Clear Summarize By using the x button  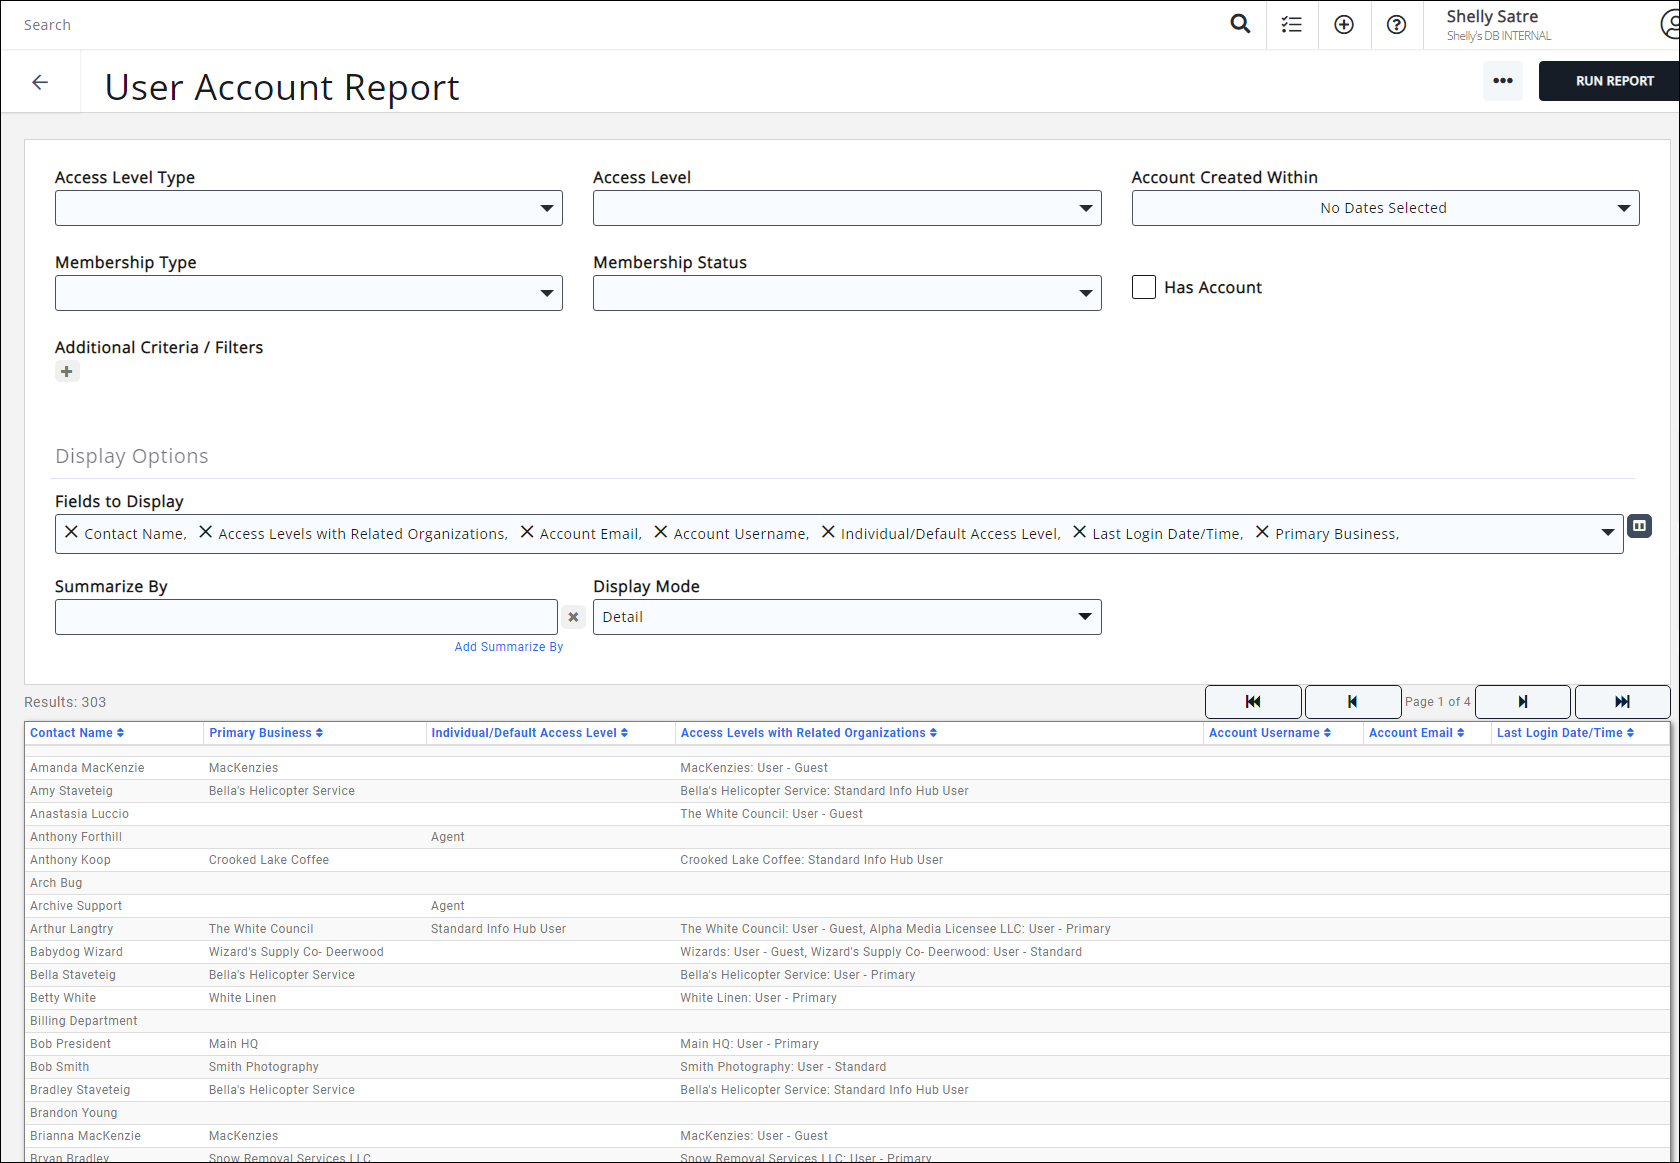573,617
